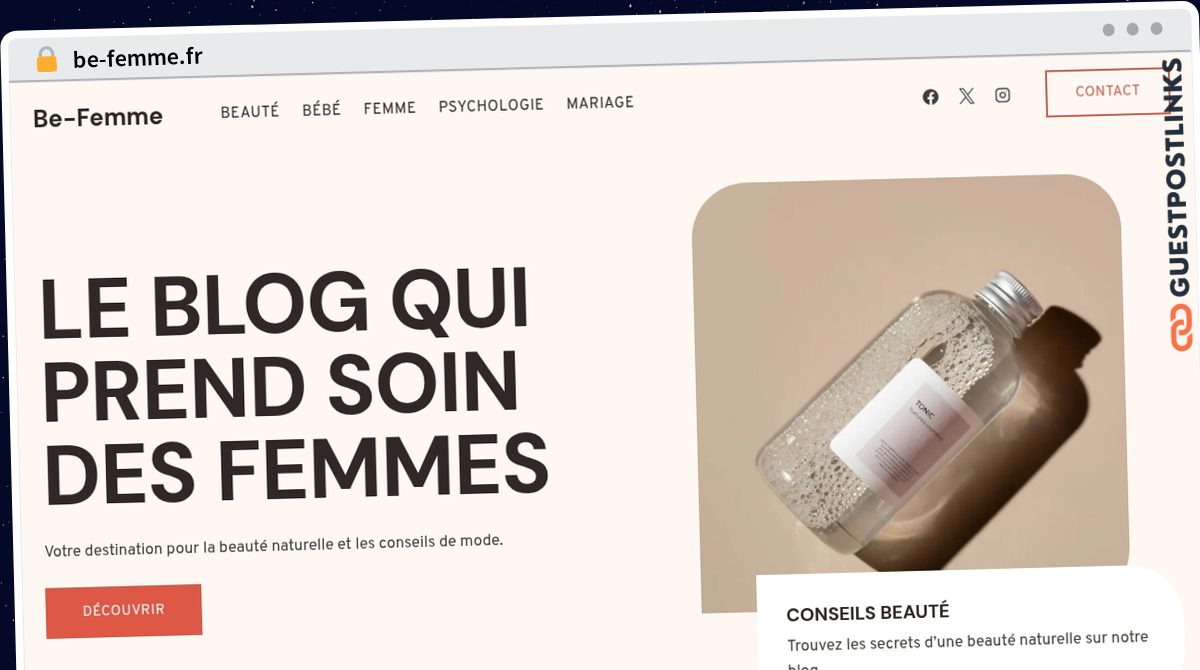Click the CONTACT outlined button
The height and width of the screenshot is (670, 1200).
[1107, 92]
